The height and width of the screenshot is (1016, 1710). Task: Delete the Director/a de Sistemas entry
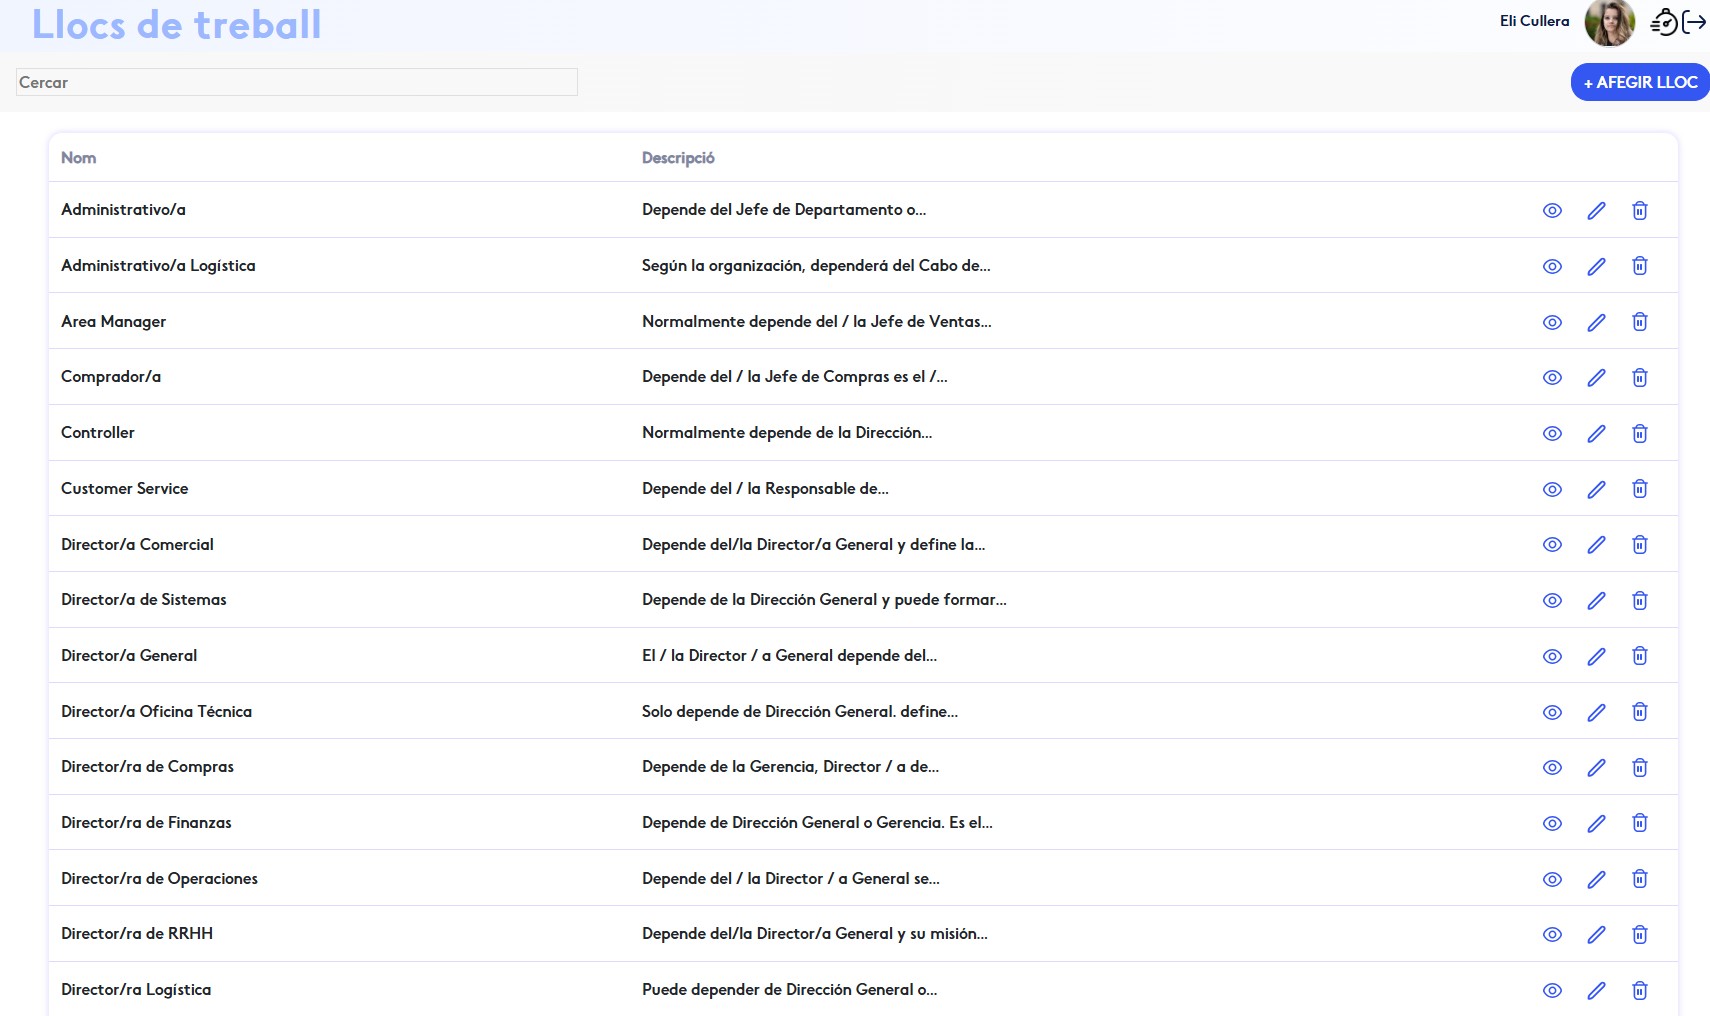pos(1640,600)
